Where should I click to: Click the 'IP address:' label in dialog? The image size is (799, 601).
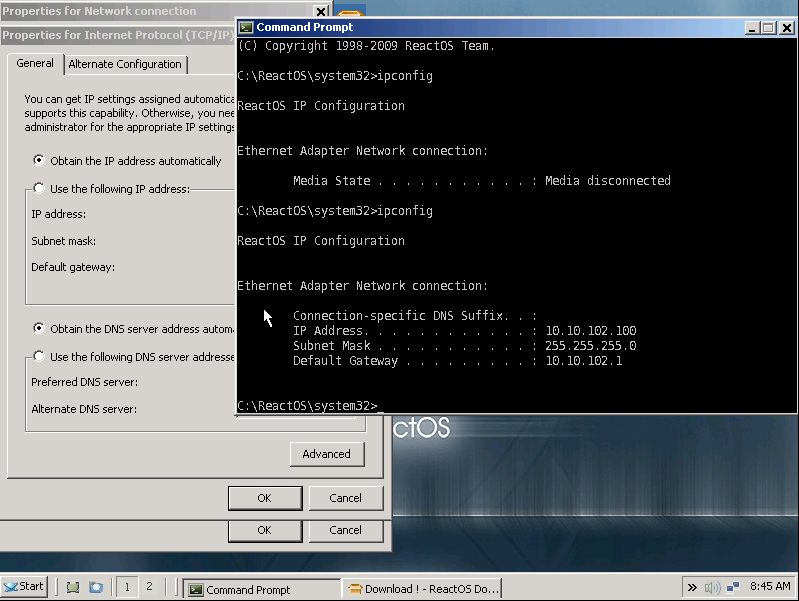(59, 214)
